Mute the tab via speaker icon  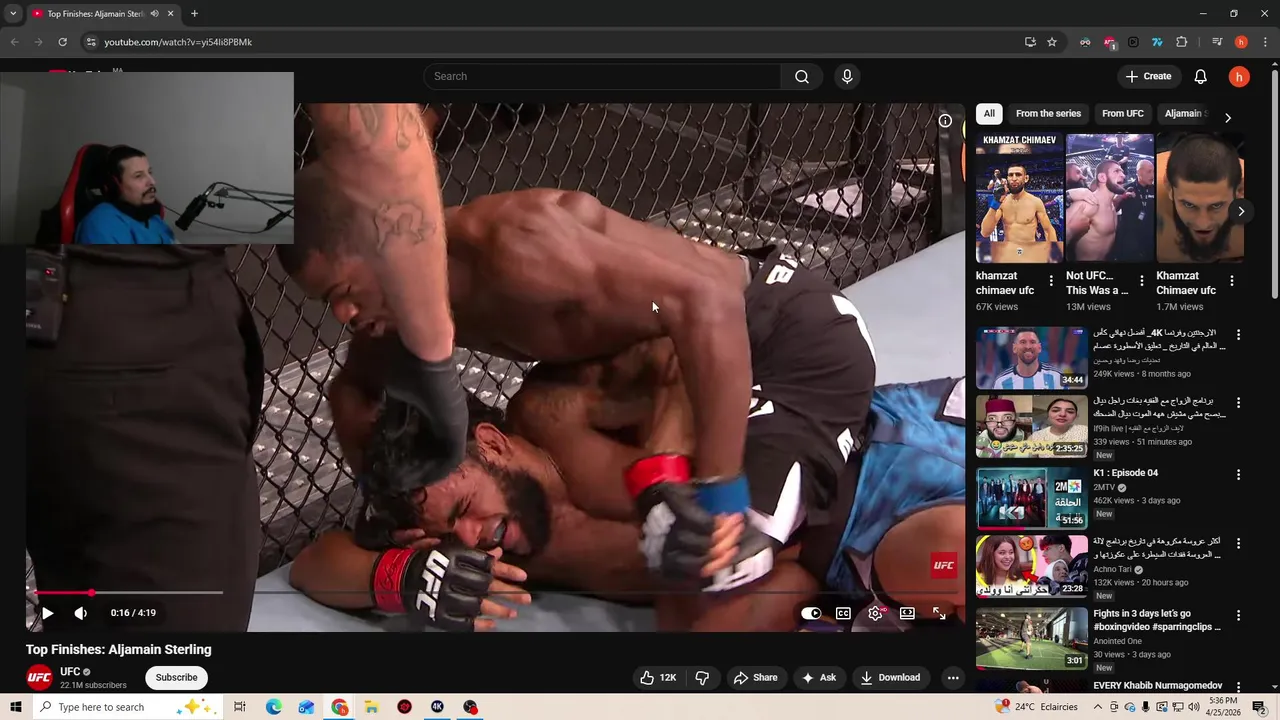[x=154, y=14]
